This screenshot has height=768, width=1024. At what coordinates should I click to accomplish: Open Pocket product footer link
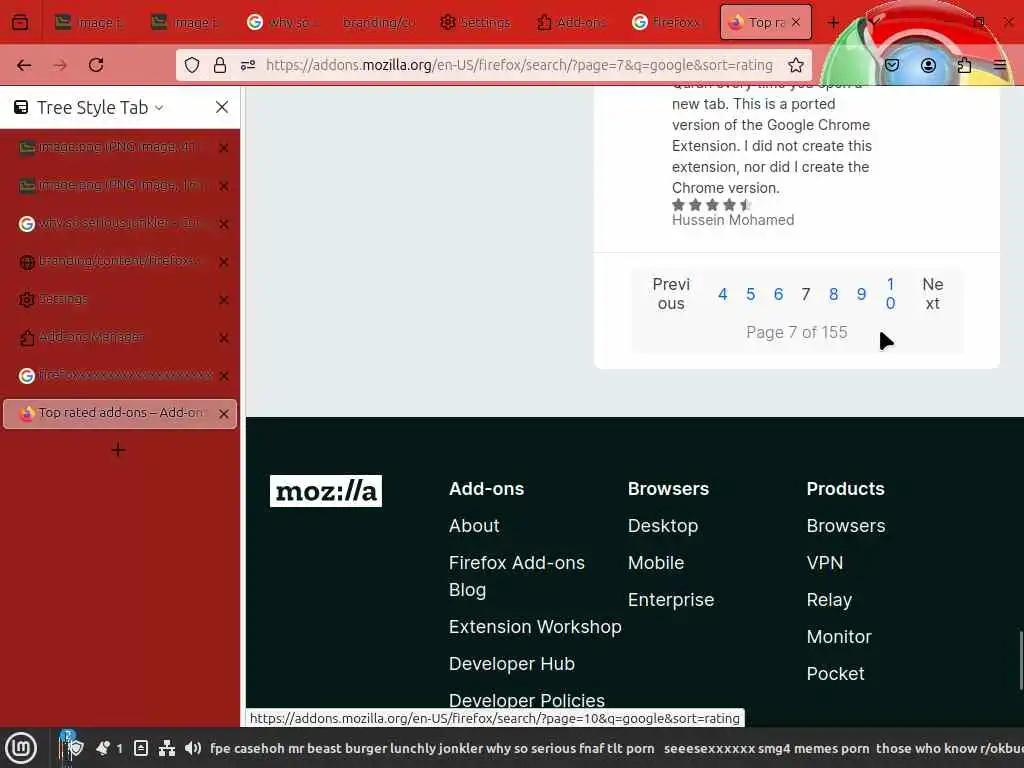point(835,674)
